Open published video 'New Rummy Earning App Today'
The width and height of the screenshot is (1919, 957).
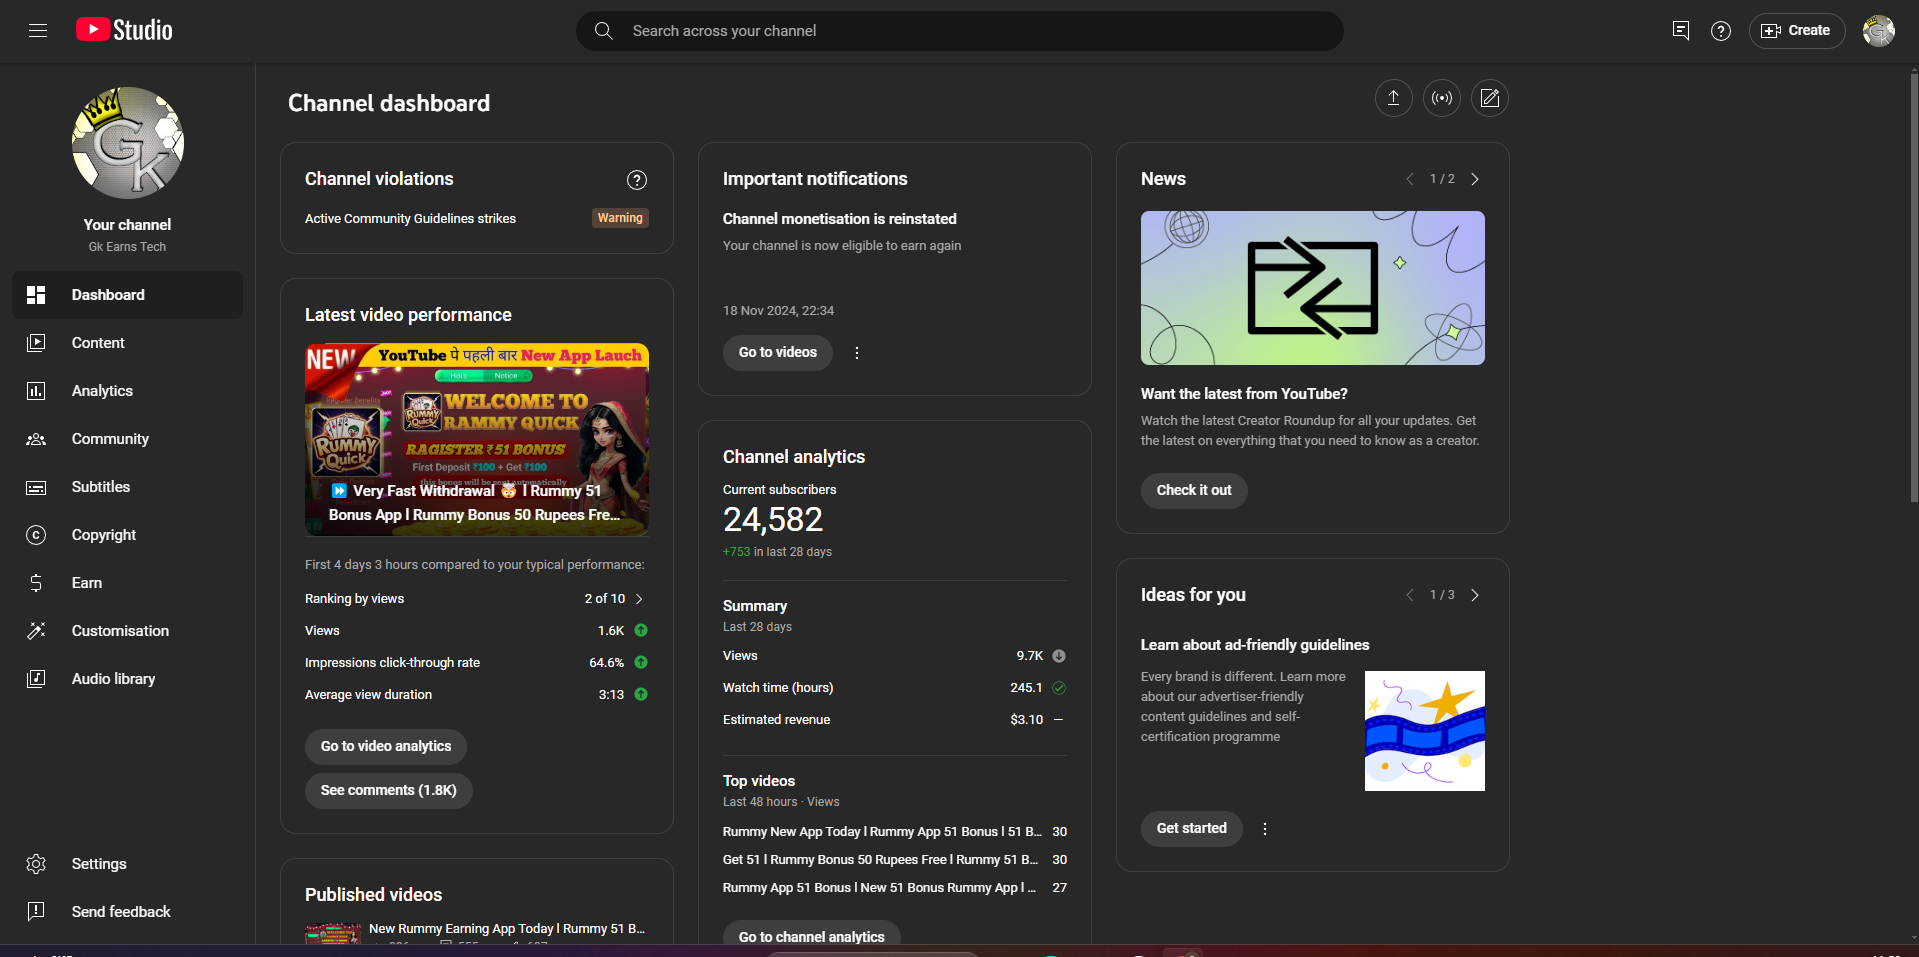507,929
